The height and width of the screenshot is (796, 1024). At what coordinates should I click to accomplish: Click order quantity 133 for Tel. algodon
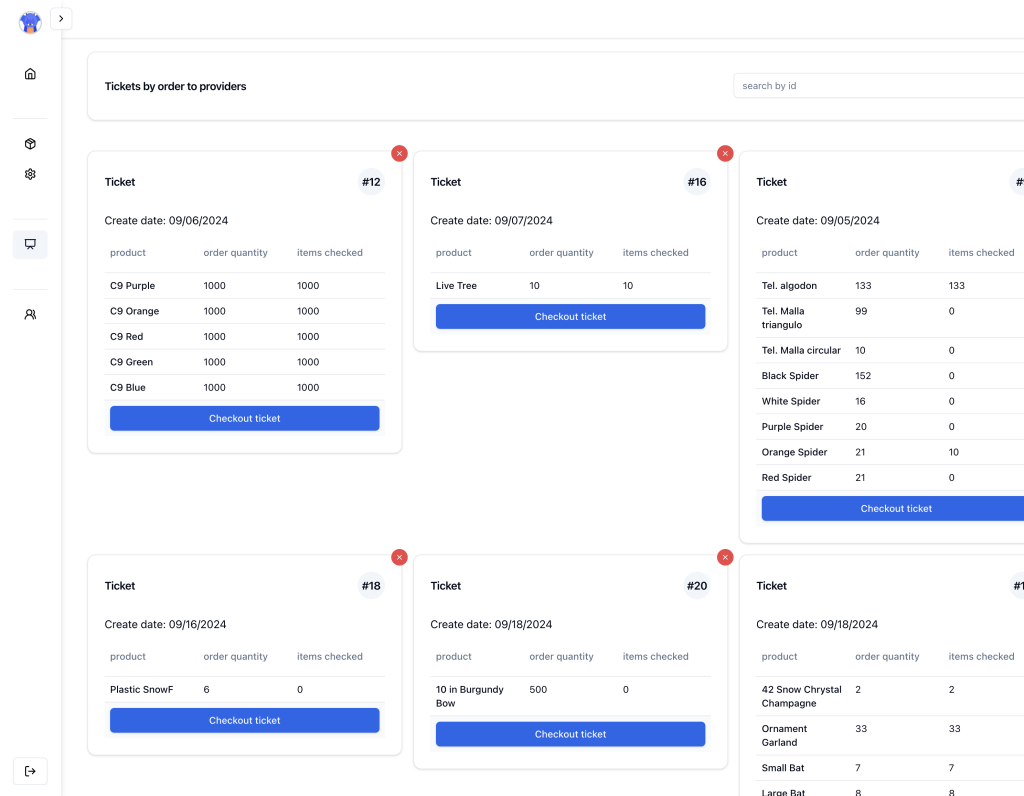coord(863,285)
